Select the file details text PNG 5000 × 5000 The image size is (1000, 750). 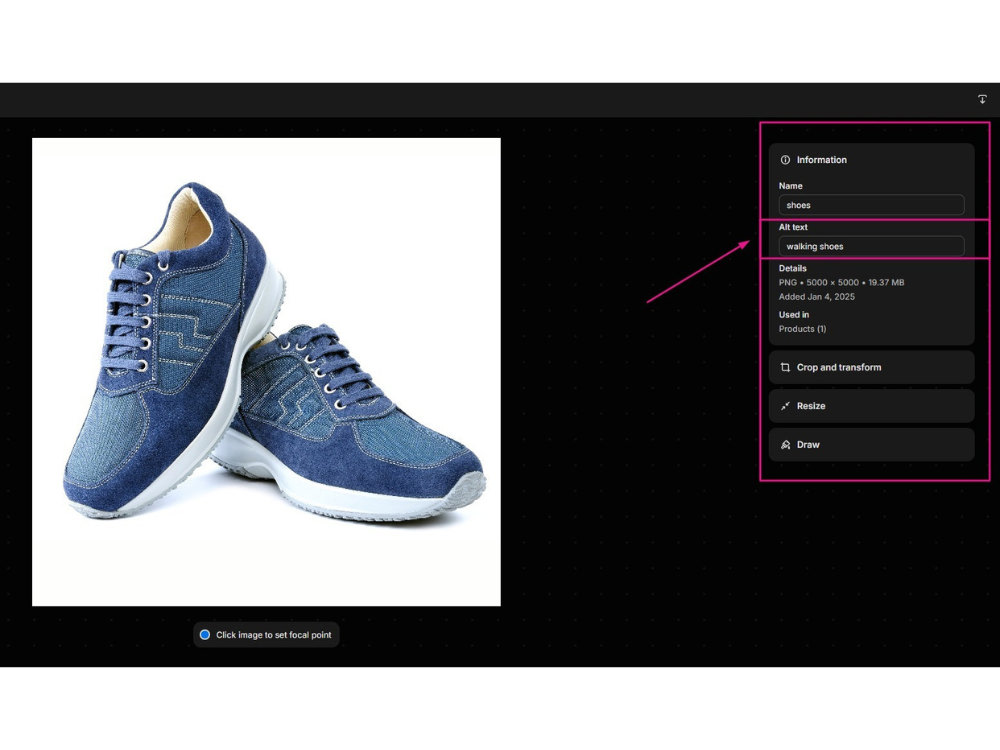click(x=841, y=283)
